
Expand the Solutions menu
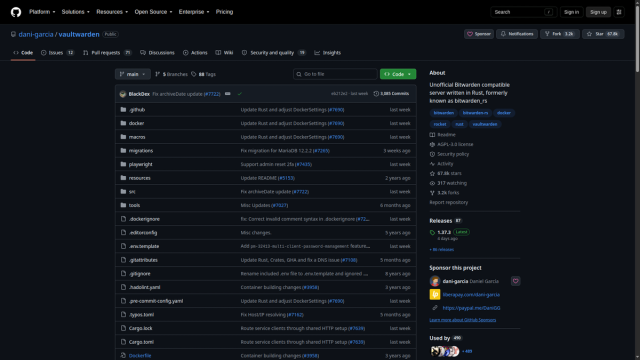[76, 12]
